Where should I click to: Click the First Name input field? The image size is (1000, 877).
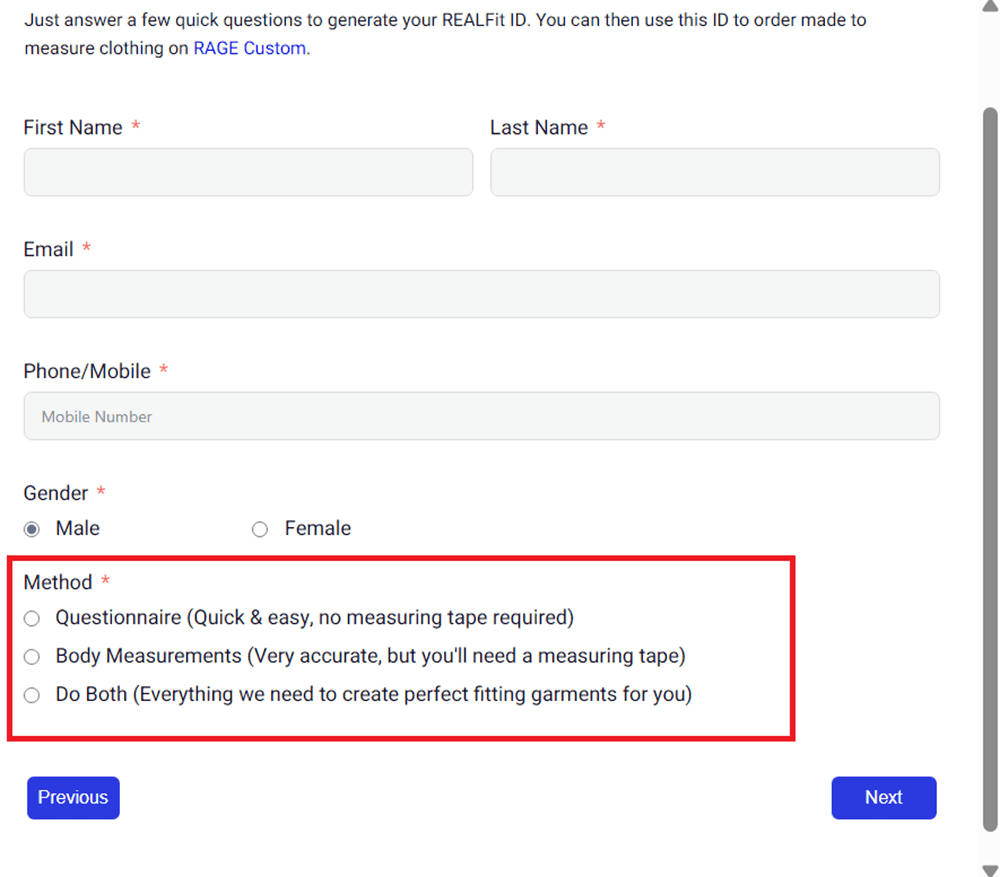coord(248,172)
